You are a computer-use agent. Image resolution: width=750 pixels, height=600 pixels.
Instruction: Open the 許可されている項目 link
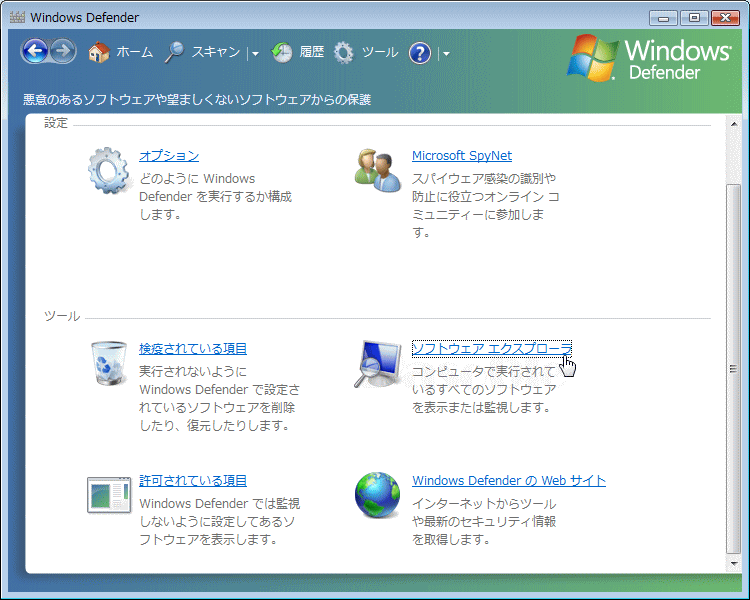(193, 480)
